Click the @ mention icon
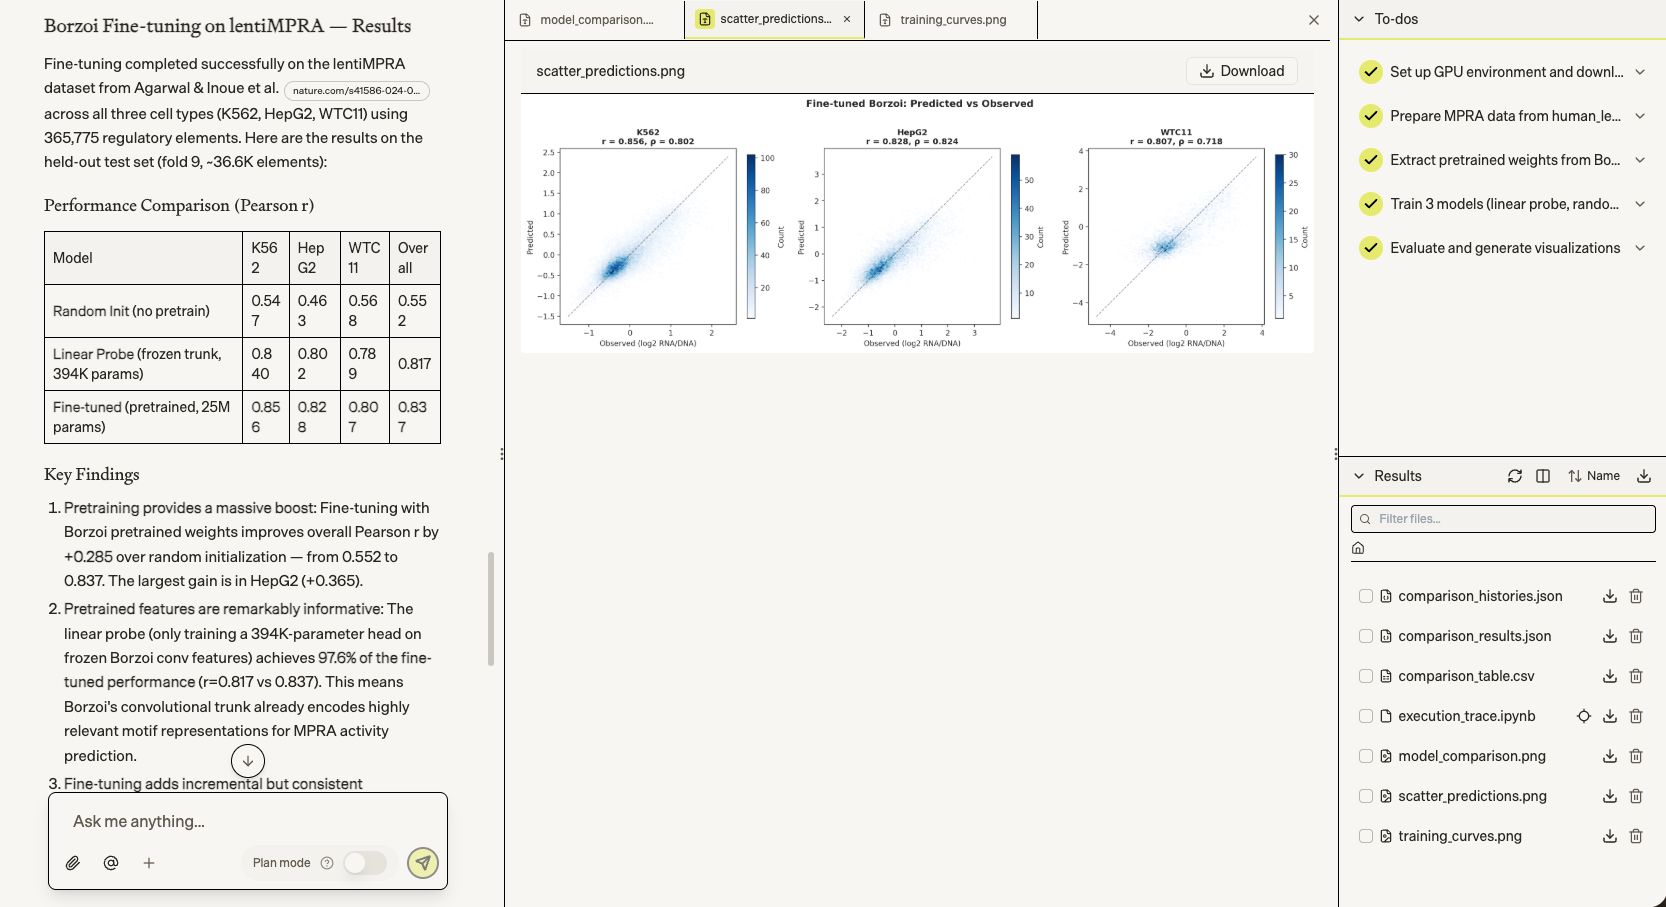 [x=111, y=863]
